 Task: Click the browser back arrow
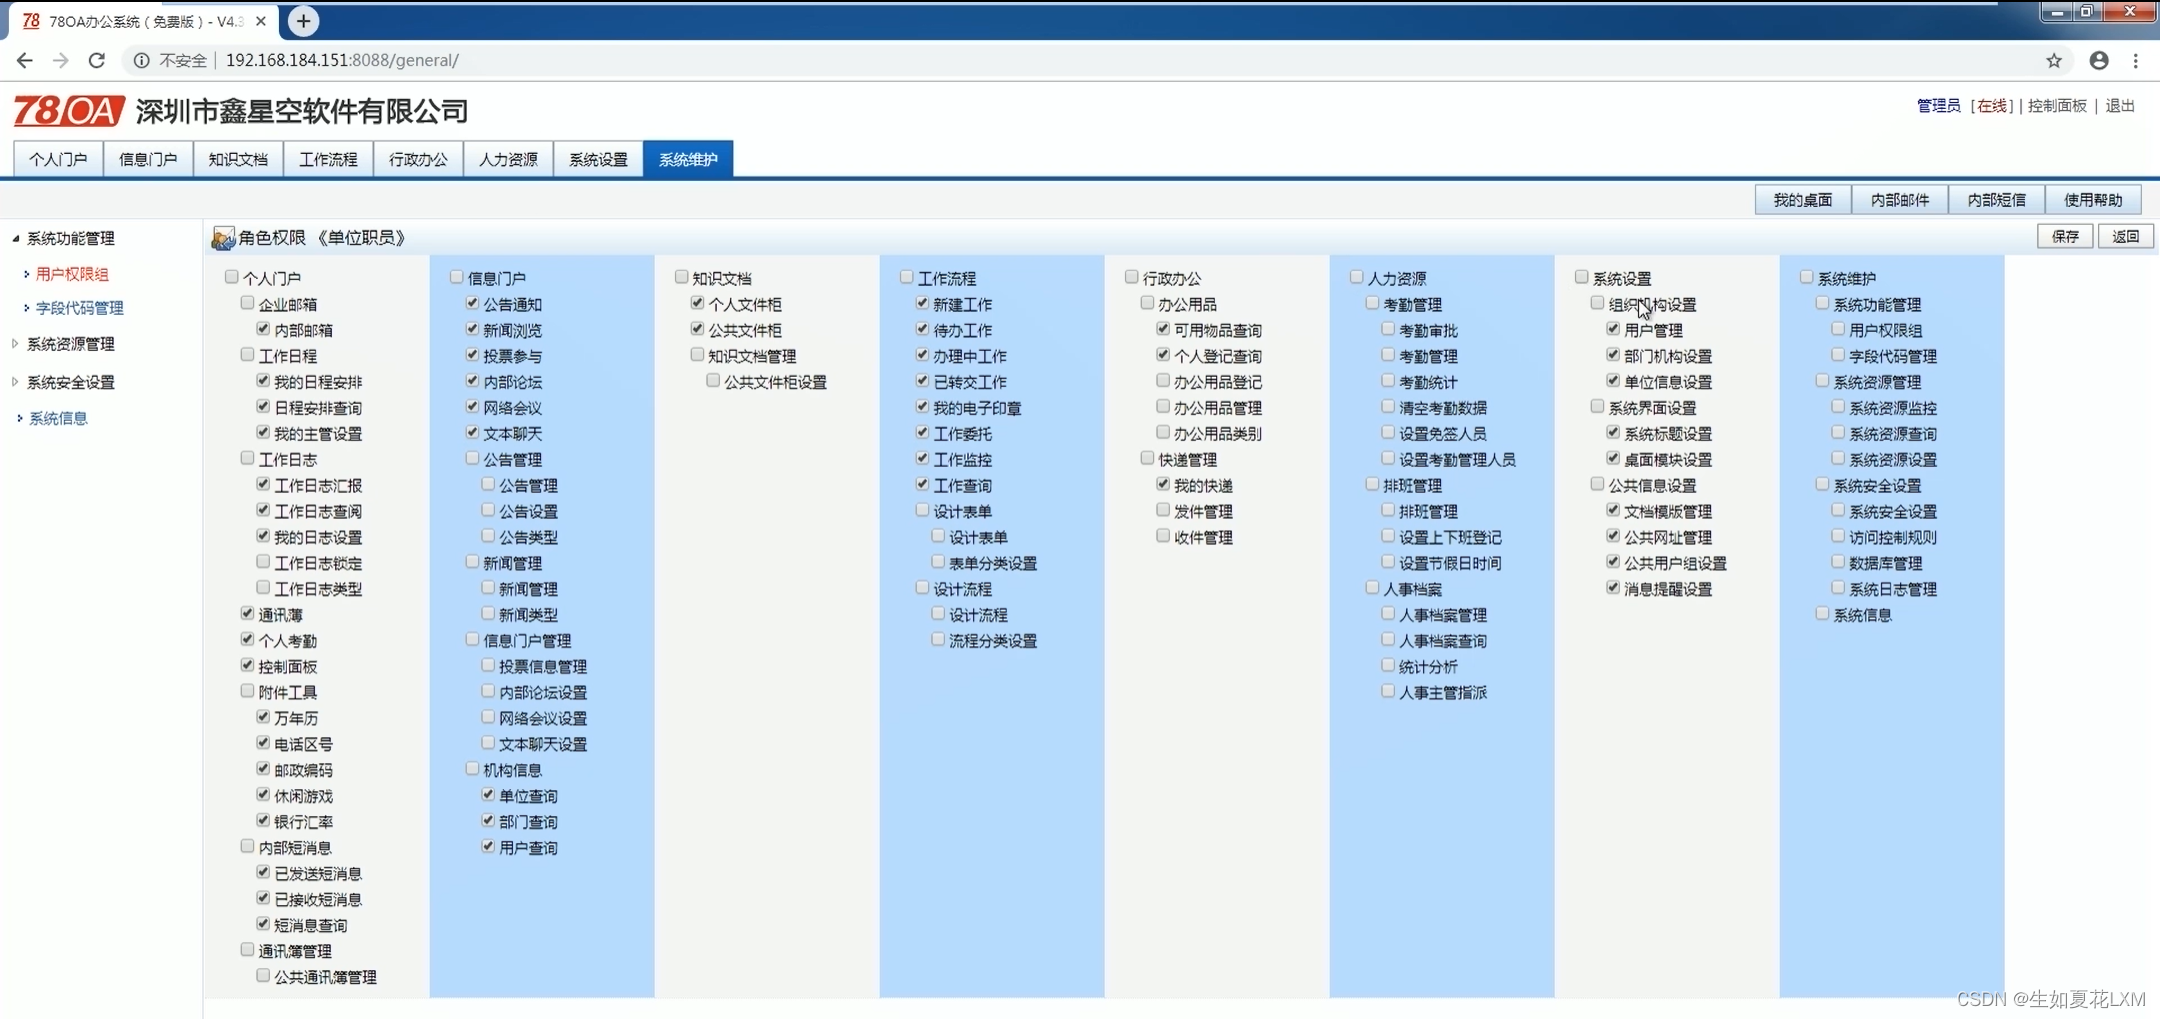point(25,60)
